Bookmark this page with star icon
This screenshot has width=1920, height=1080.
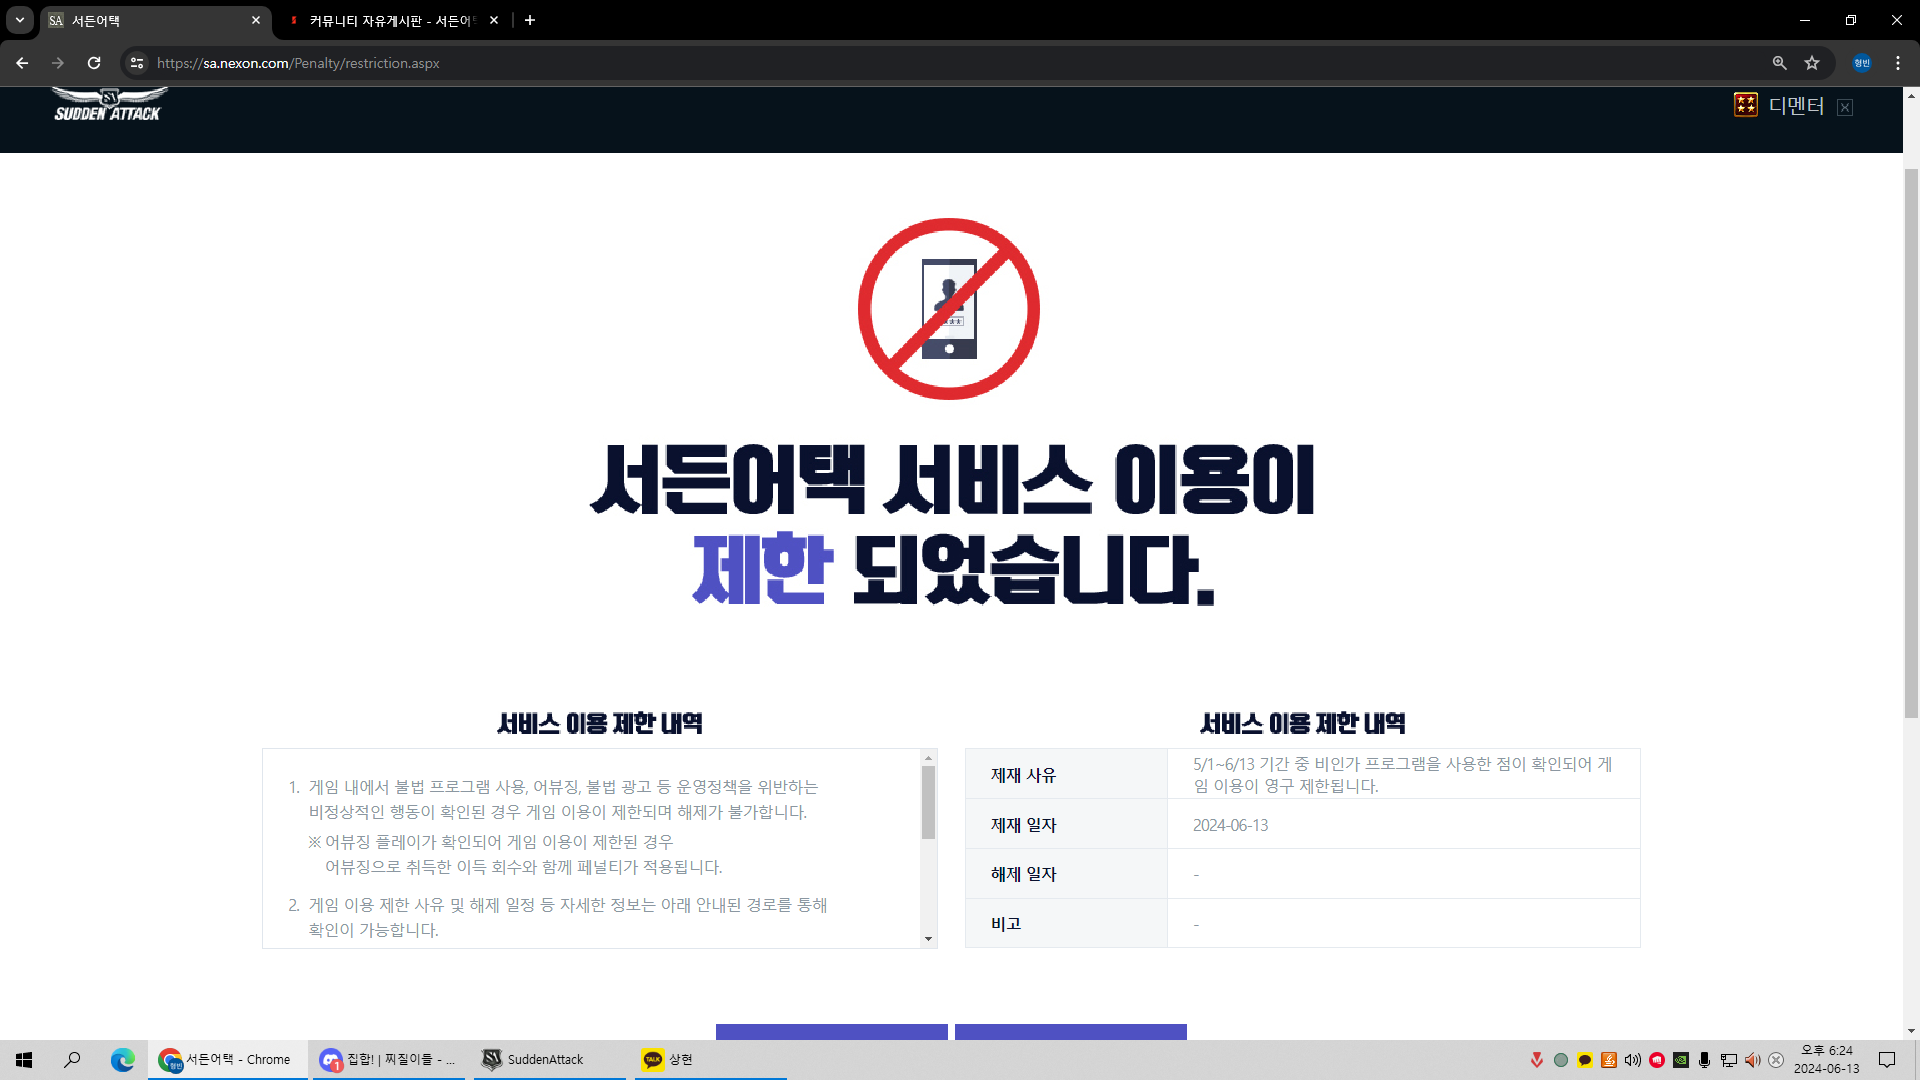click(x=1812, y=63)
